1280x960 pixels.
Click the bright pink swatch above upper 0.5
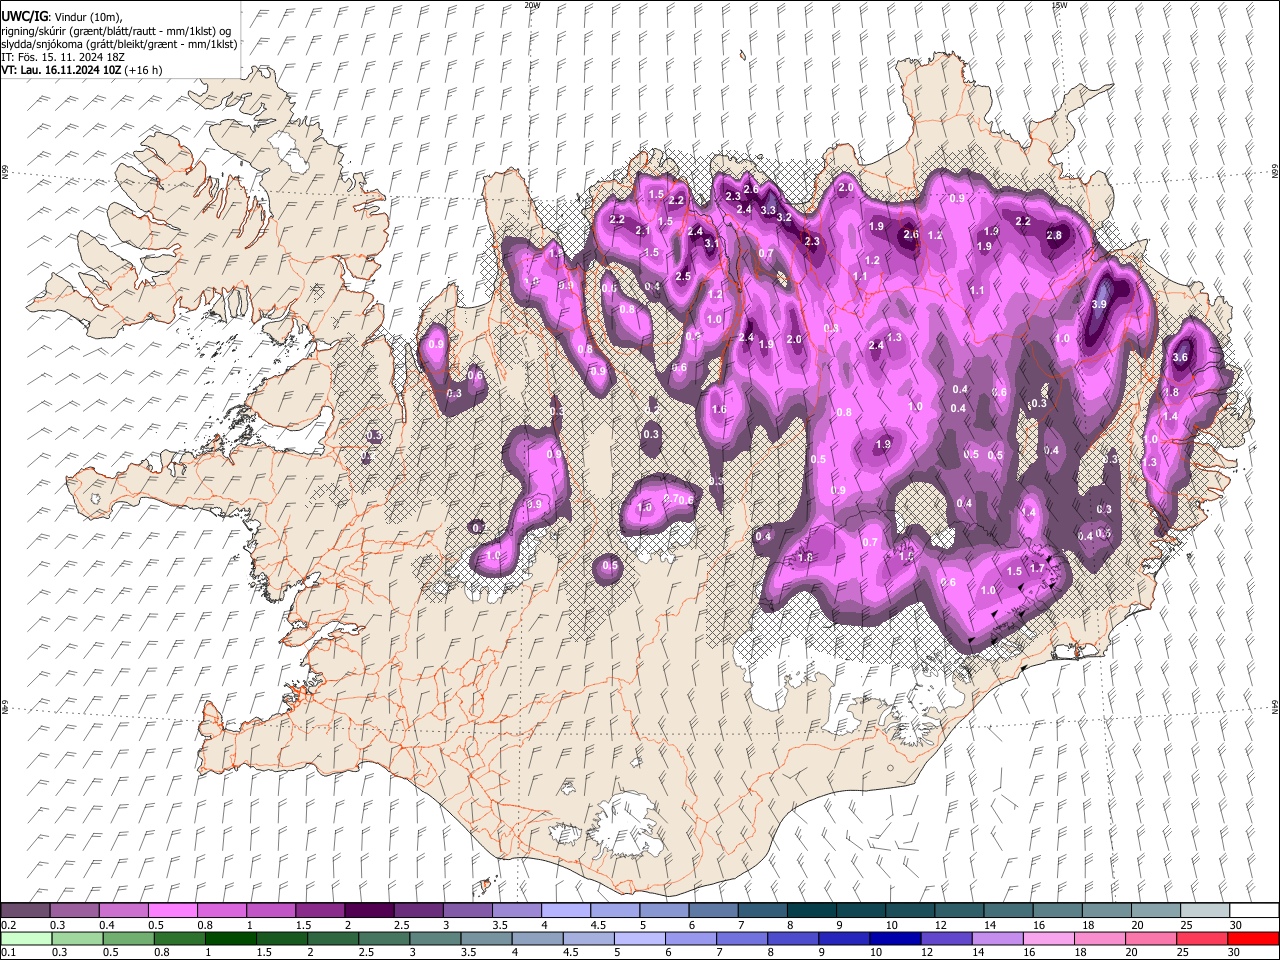tap(172, 911)
